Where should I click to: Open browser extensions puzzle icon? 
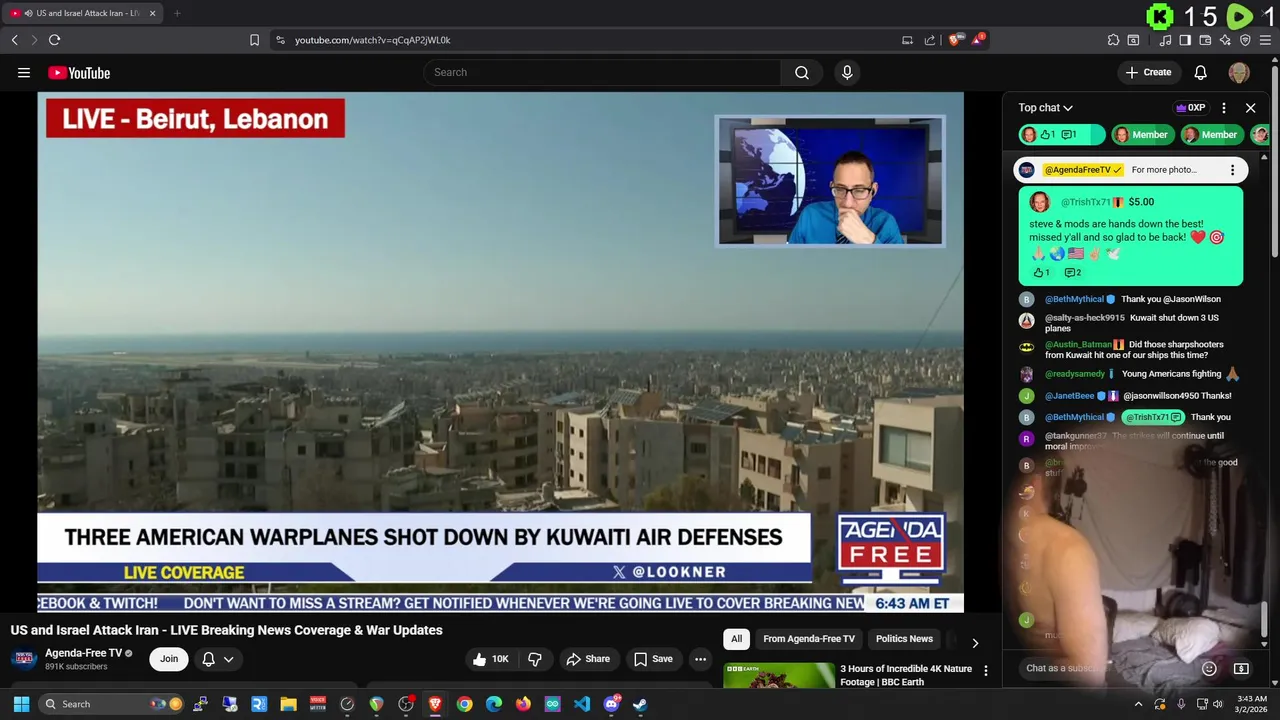(x=1113, y=40)
